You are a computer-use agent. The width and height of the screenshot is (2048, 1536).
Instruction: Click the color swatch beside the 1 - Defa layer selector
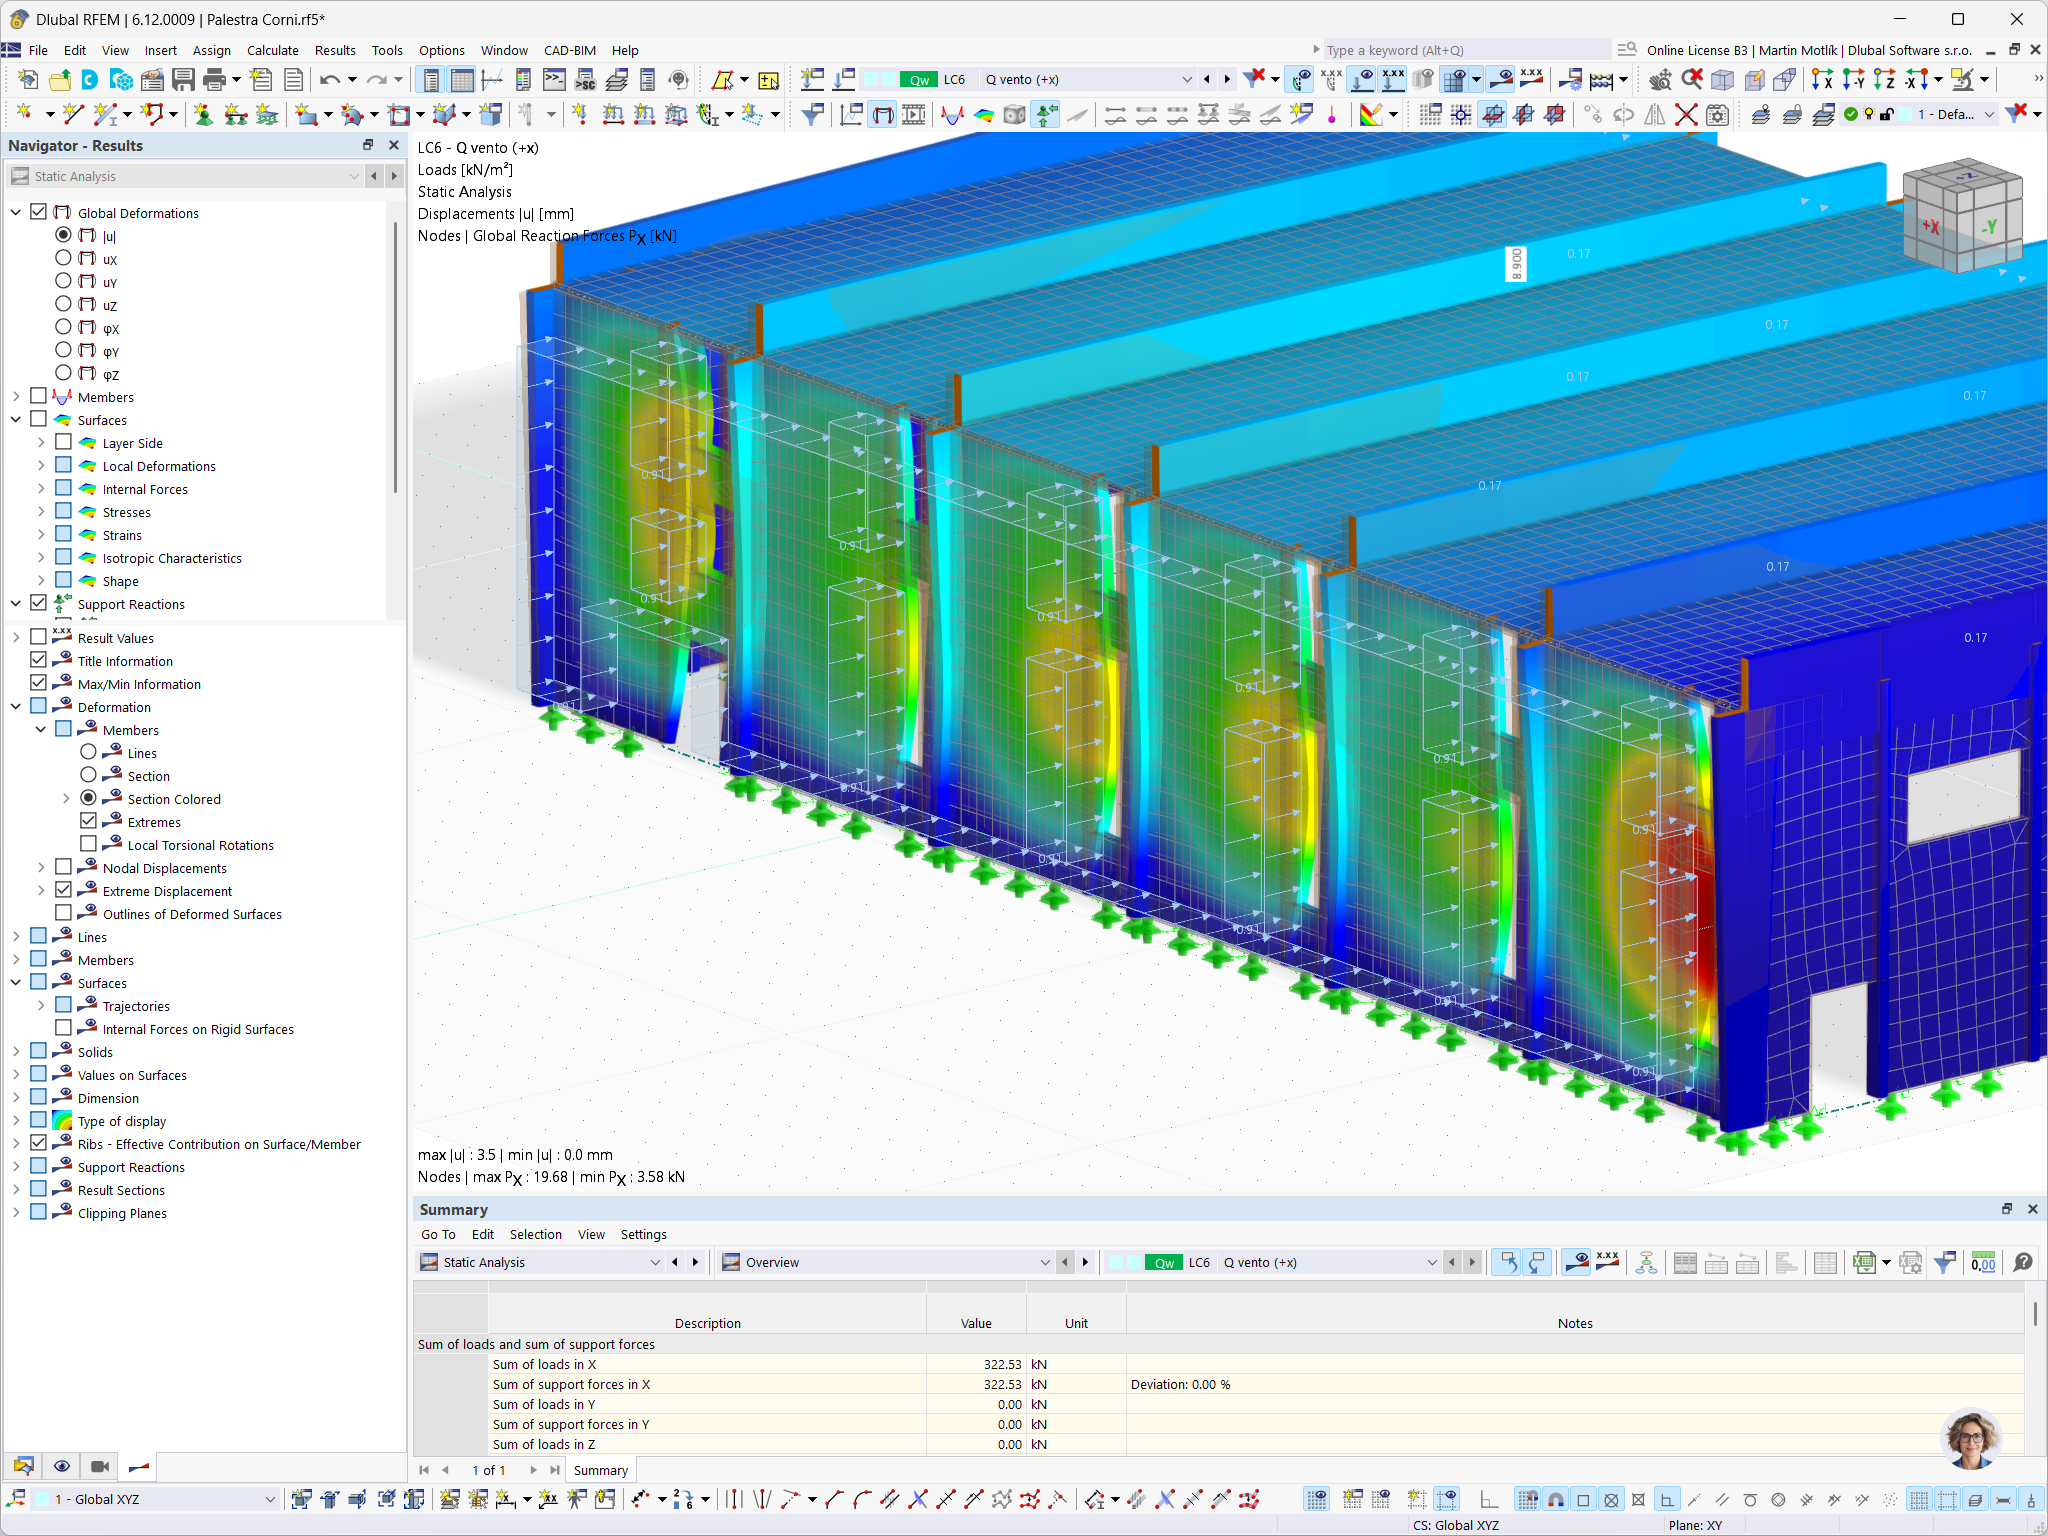[1905, 115]
